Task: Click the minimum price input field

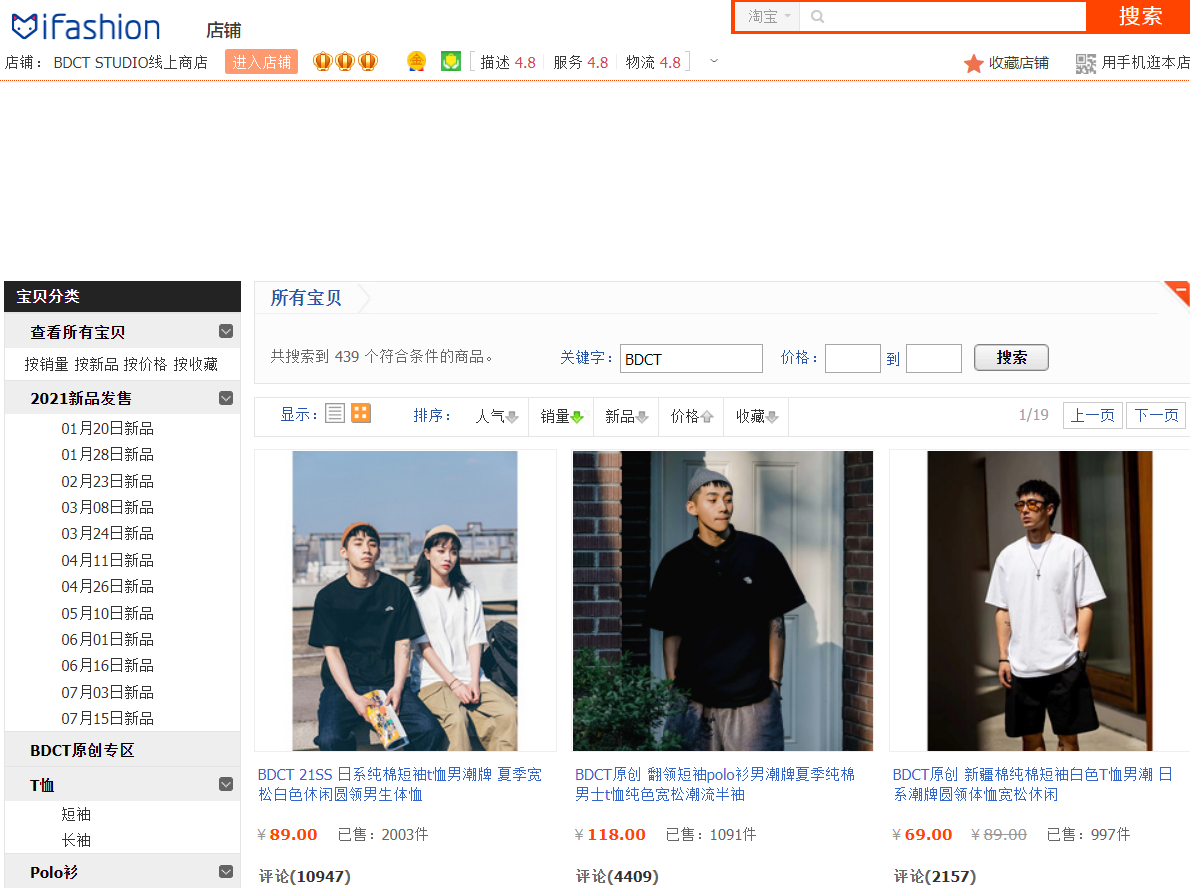Action: [852, 358]
